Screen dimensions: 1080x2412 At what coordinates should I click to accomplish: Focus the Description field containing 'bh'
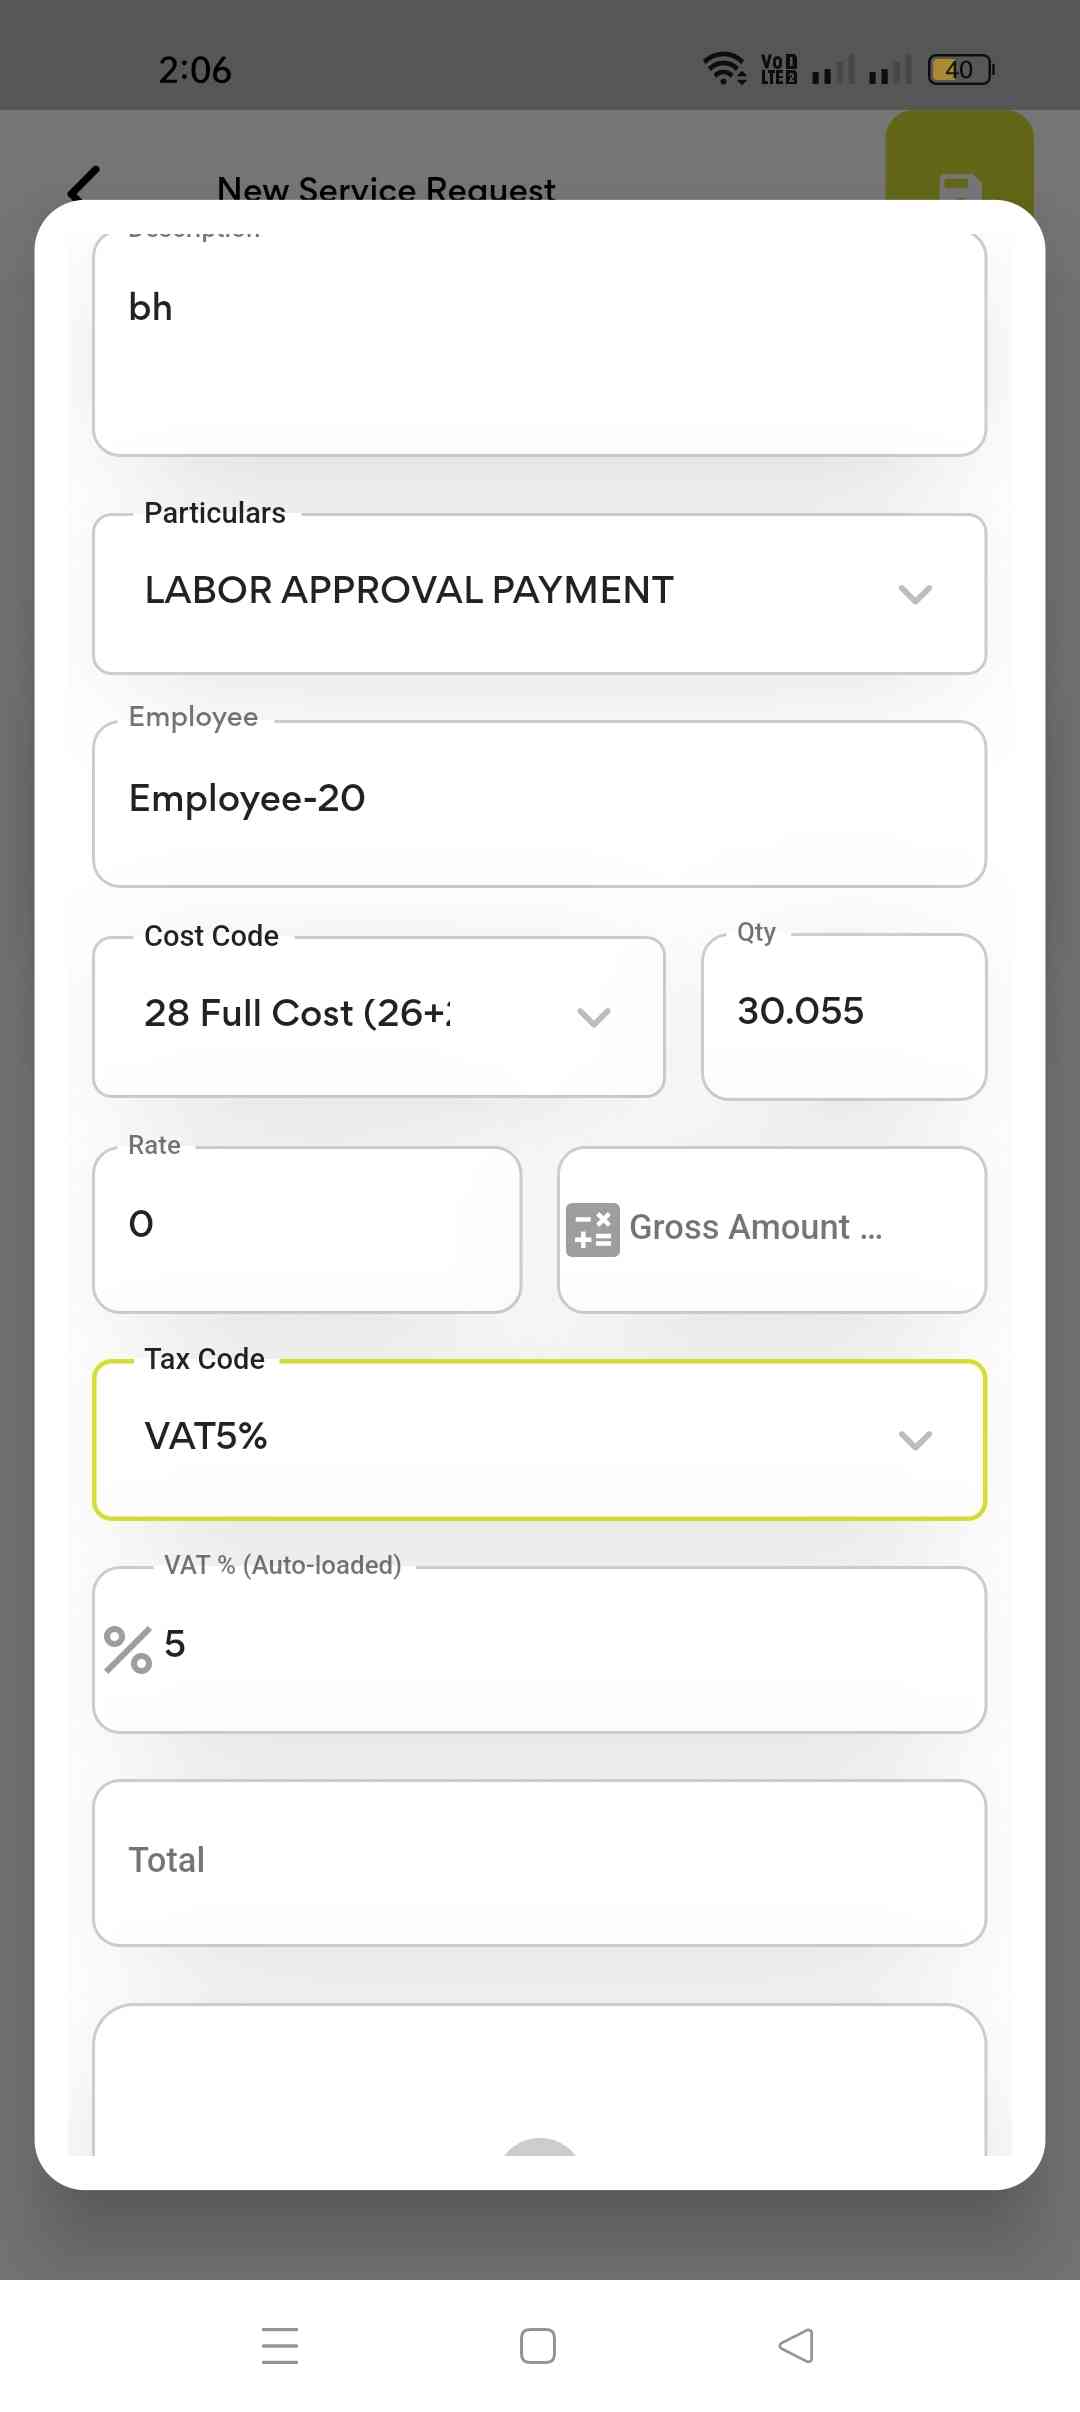click(540, 340)
